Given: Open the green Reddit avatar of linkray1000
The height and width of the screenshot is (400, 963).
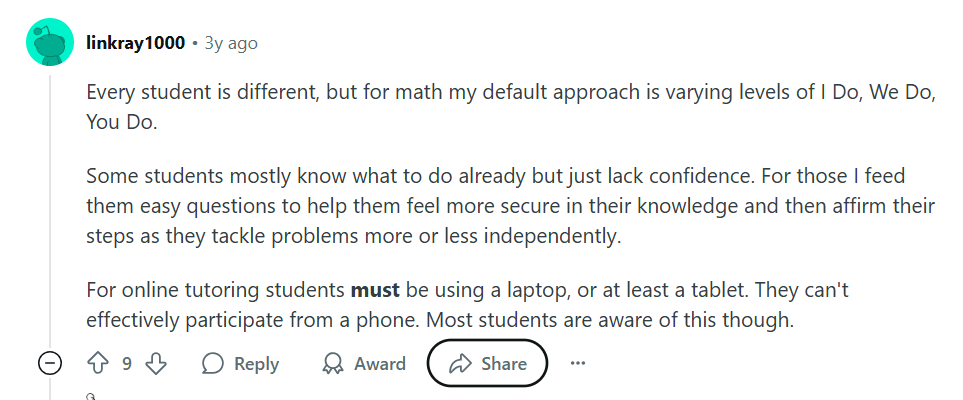Looking at the screenshot, I should (48, 43).
